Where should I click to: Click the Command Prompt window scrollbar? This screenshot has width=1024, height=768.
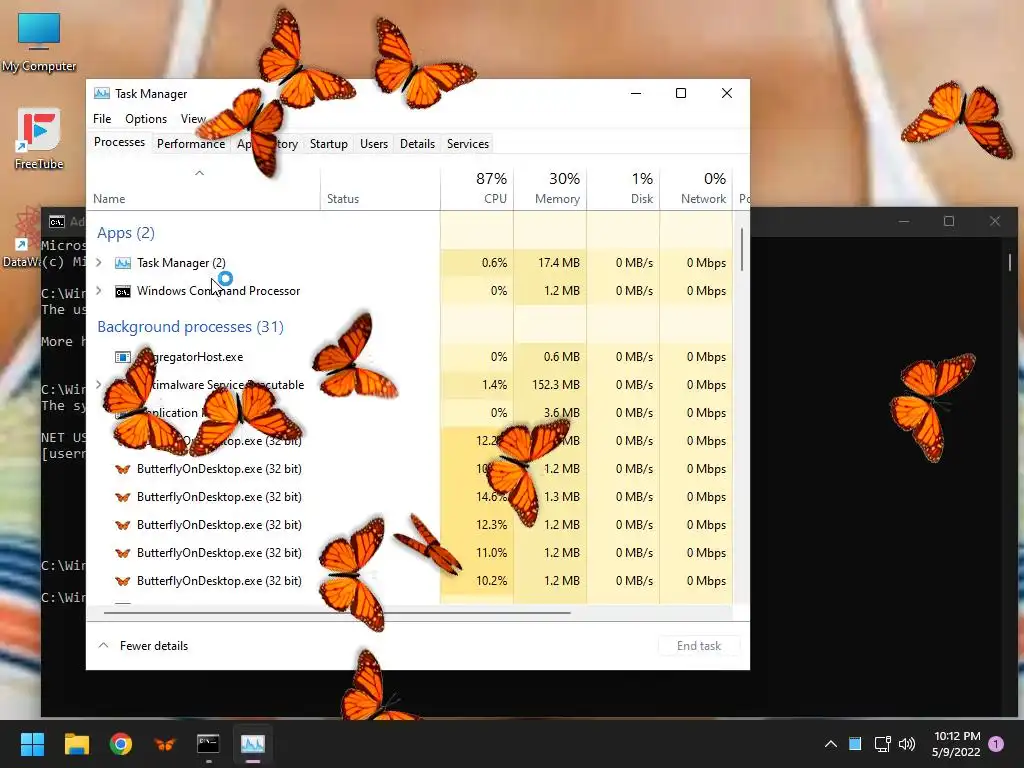[x=1010, y=262]
